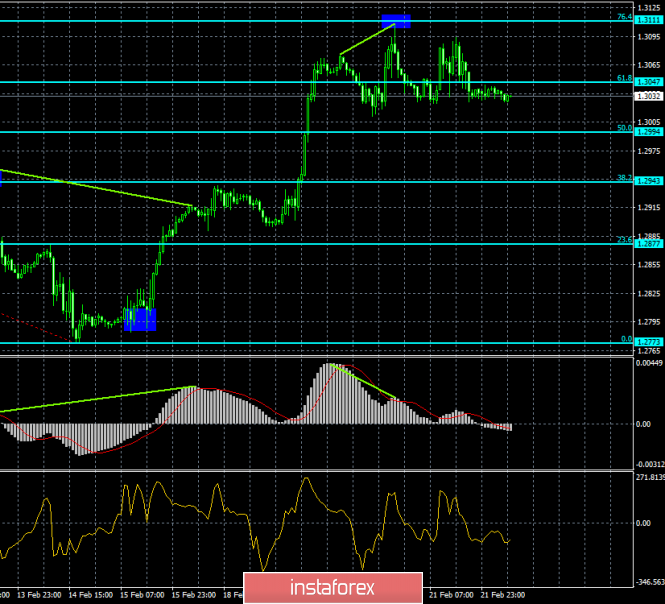Select CCI scale maximum 271.8139
The width and height of the screenshot is (665, 604).
(650, 477)
